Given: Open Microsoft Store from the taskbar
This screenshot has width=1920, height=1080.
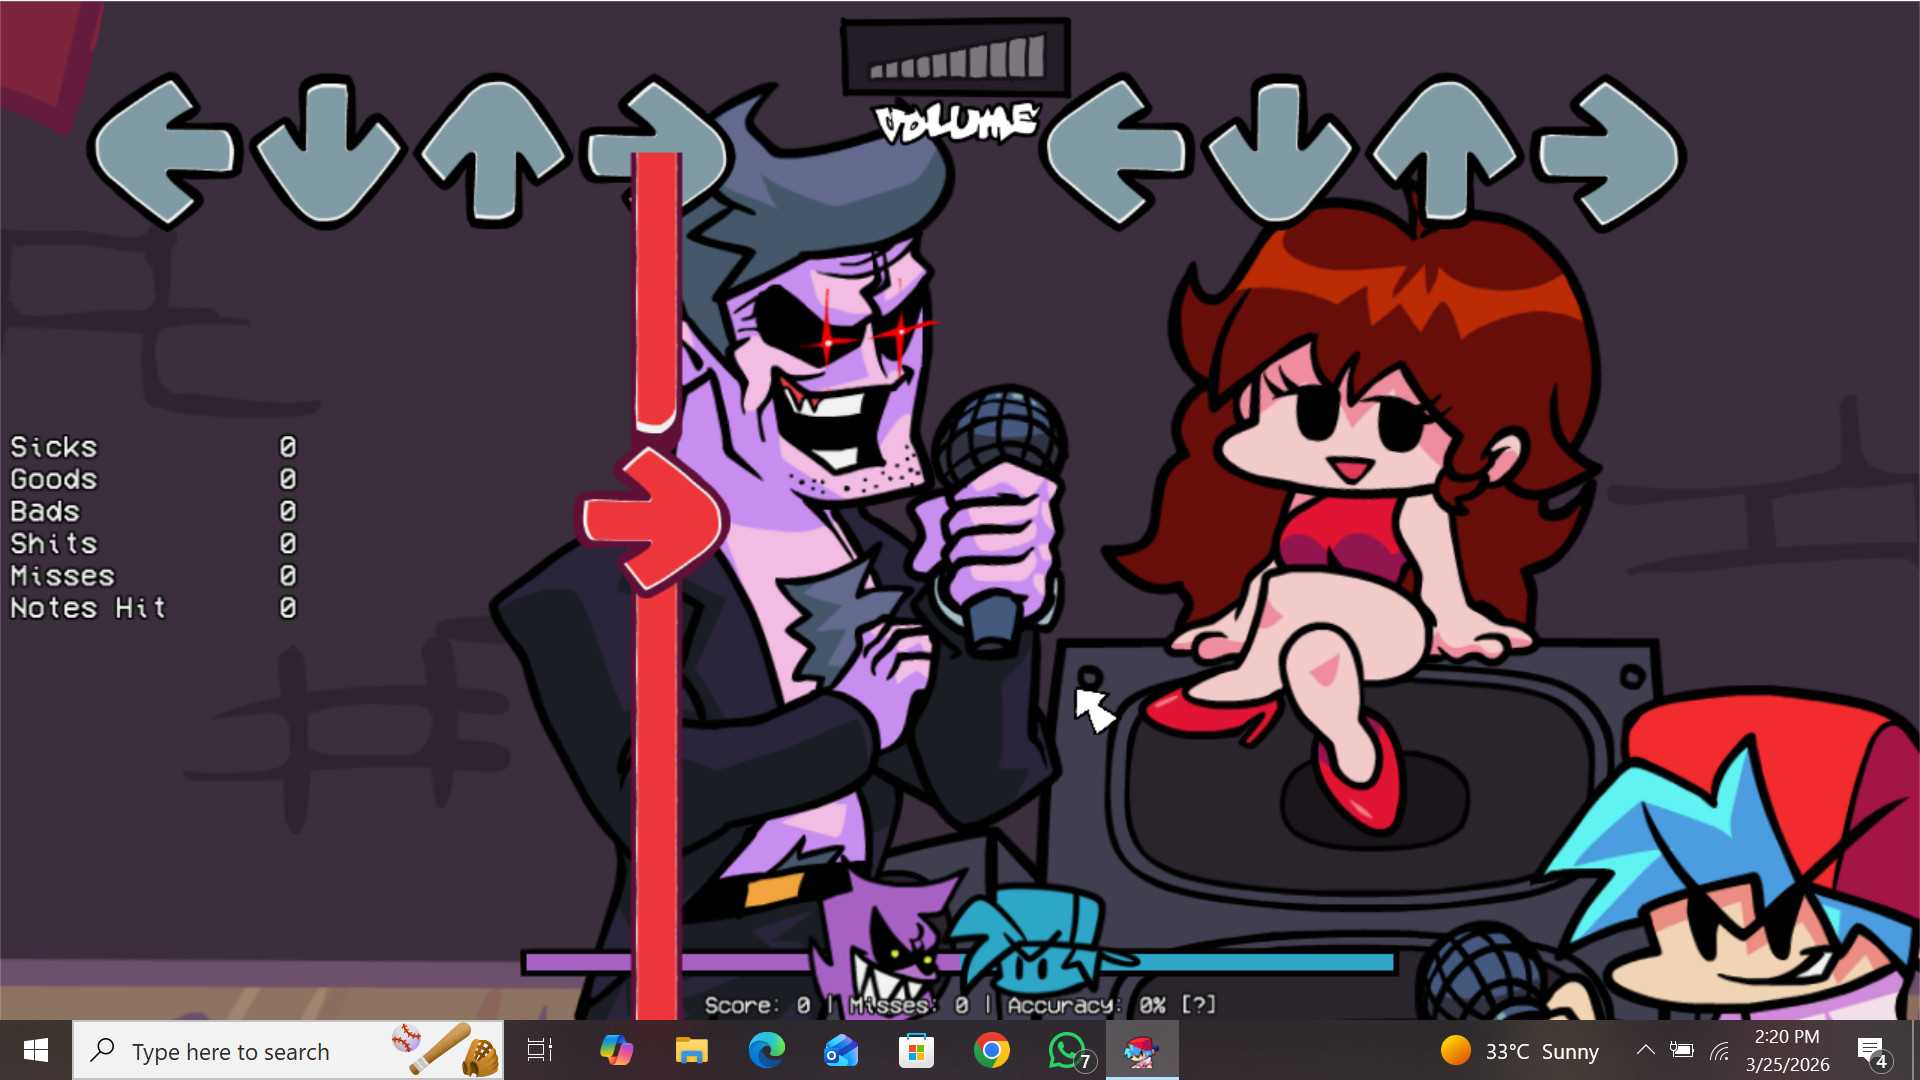Looking at the screenshot, I should (x=916, y=1050).
